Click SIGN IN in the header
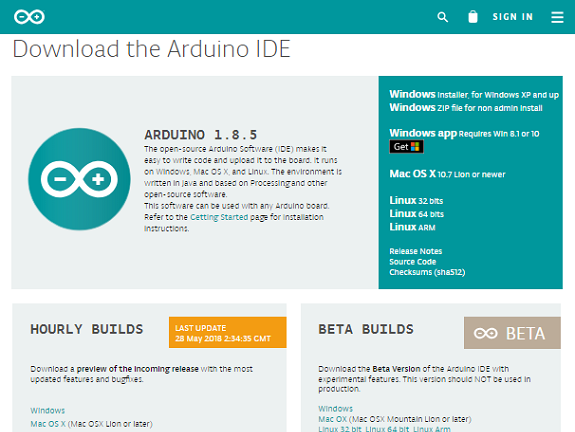575x432 pixels. pyautogui.click(x=512, y=17)
